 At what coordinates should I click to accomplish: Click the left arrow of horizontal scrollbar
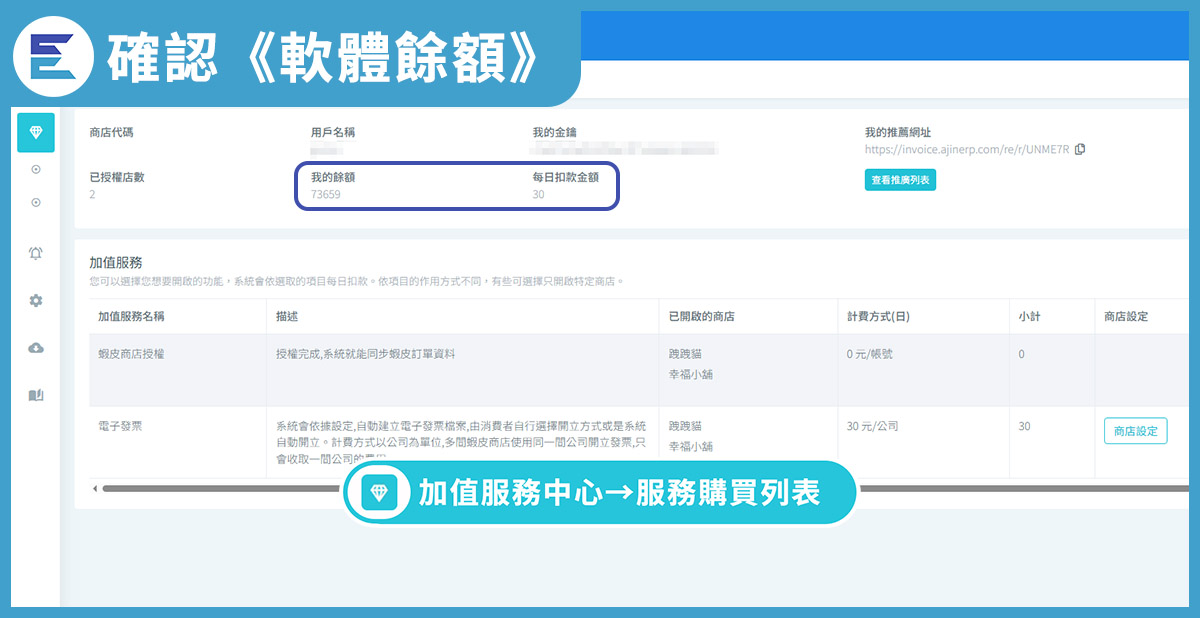[94, 488]
